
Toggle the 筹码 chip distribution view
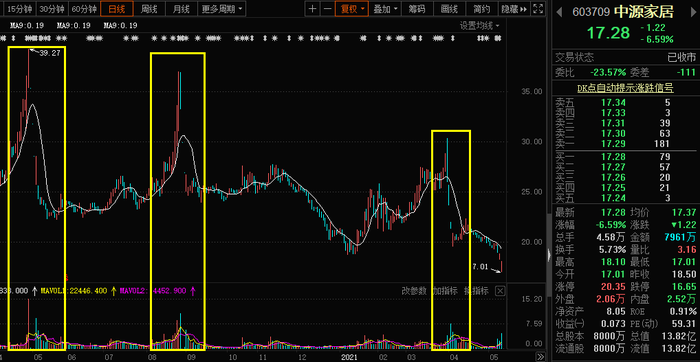[417, 8]
